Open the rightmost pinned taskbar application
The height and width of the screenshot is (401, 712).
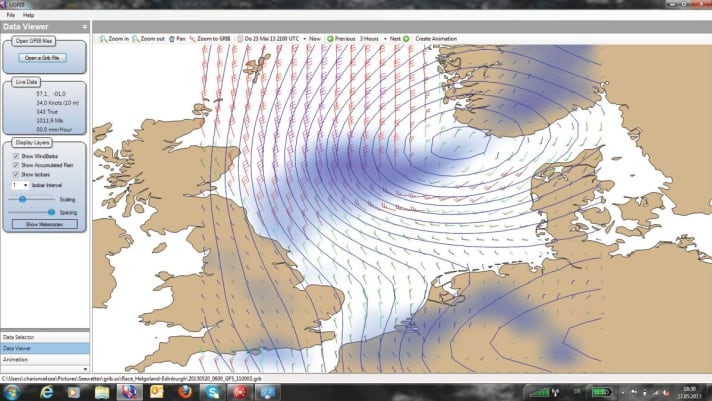coord(267,392)
